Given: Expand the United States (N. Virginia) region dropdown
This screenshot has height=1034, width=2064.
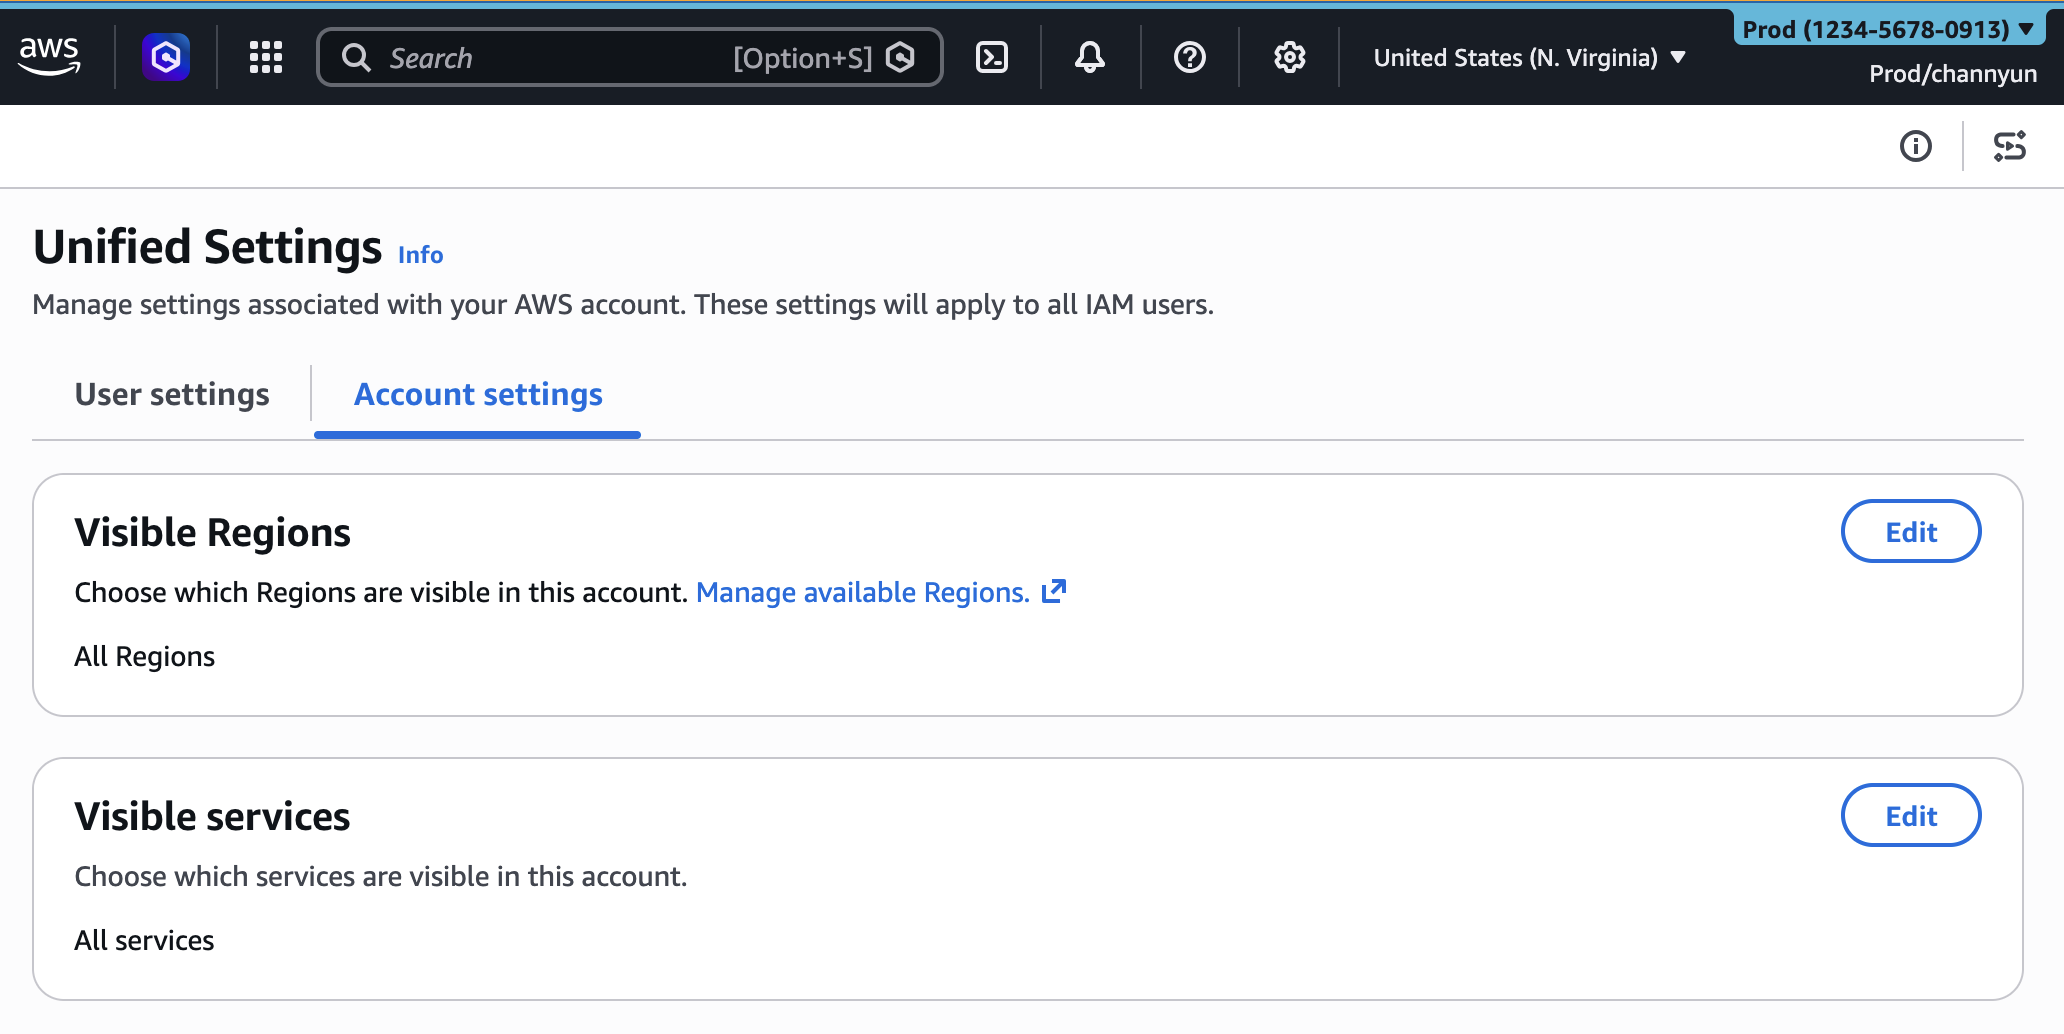Looking at the screenshot, I should pos(1529,57).
